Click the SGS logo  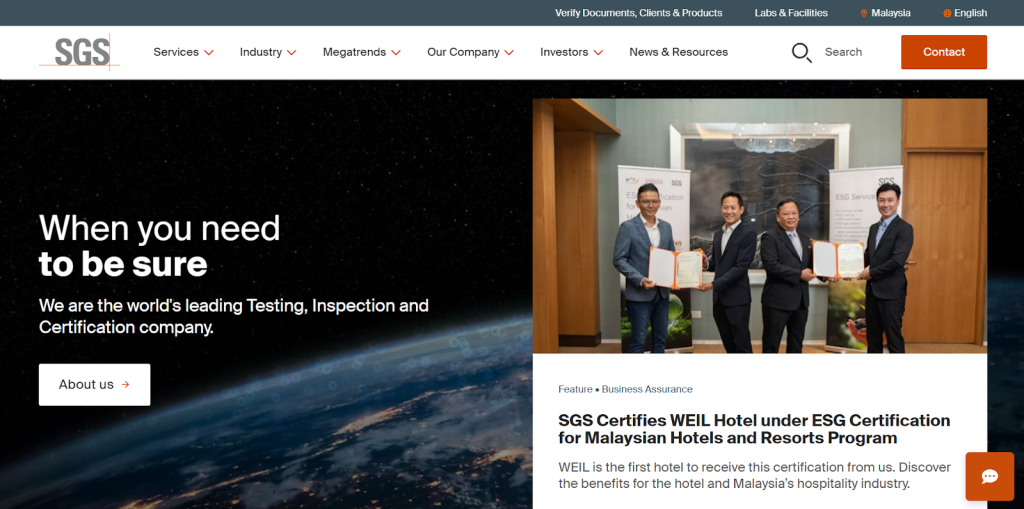coord(80,52)
